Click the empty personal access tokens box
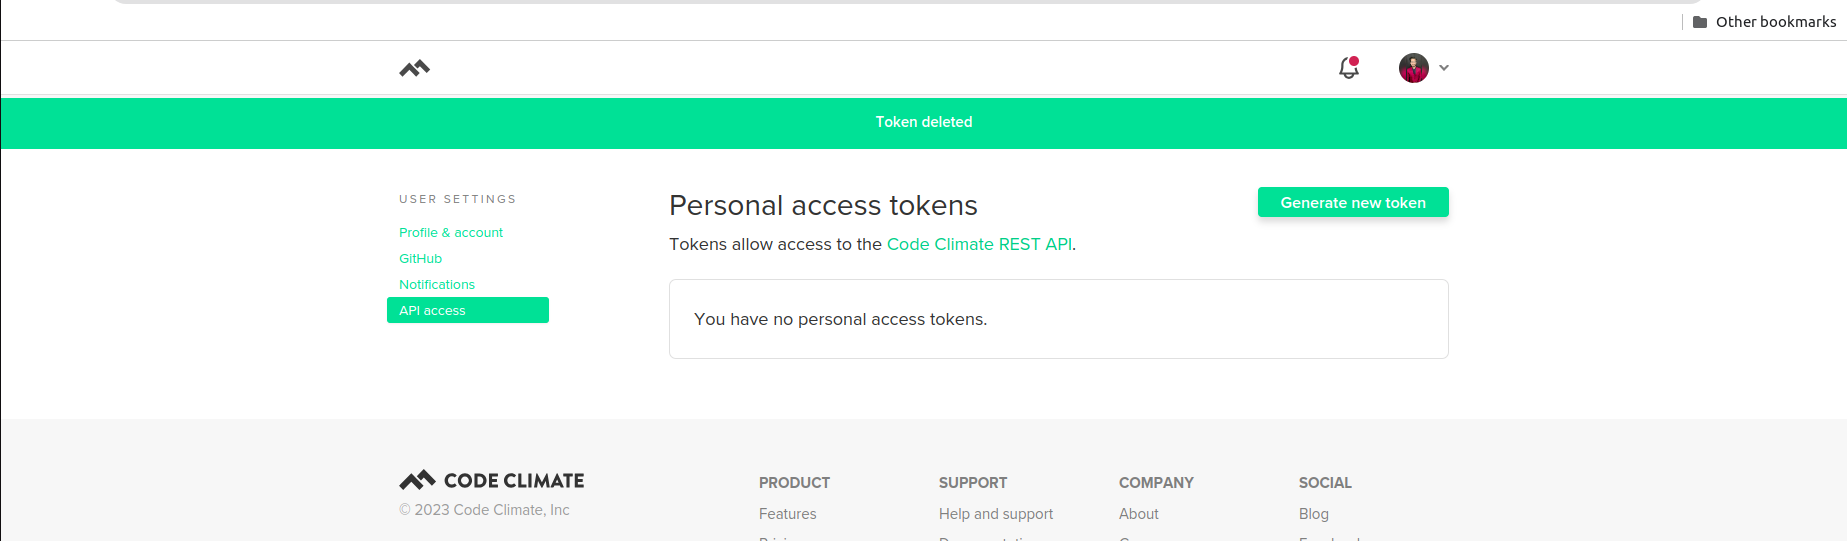The width and height of the screenshot is (1847, 541). pos(1058,319)
